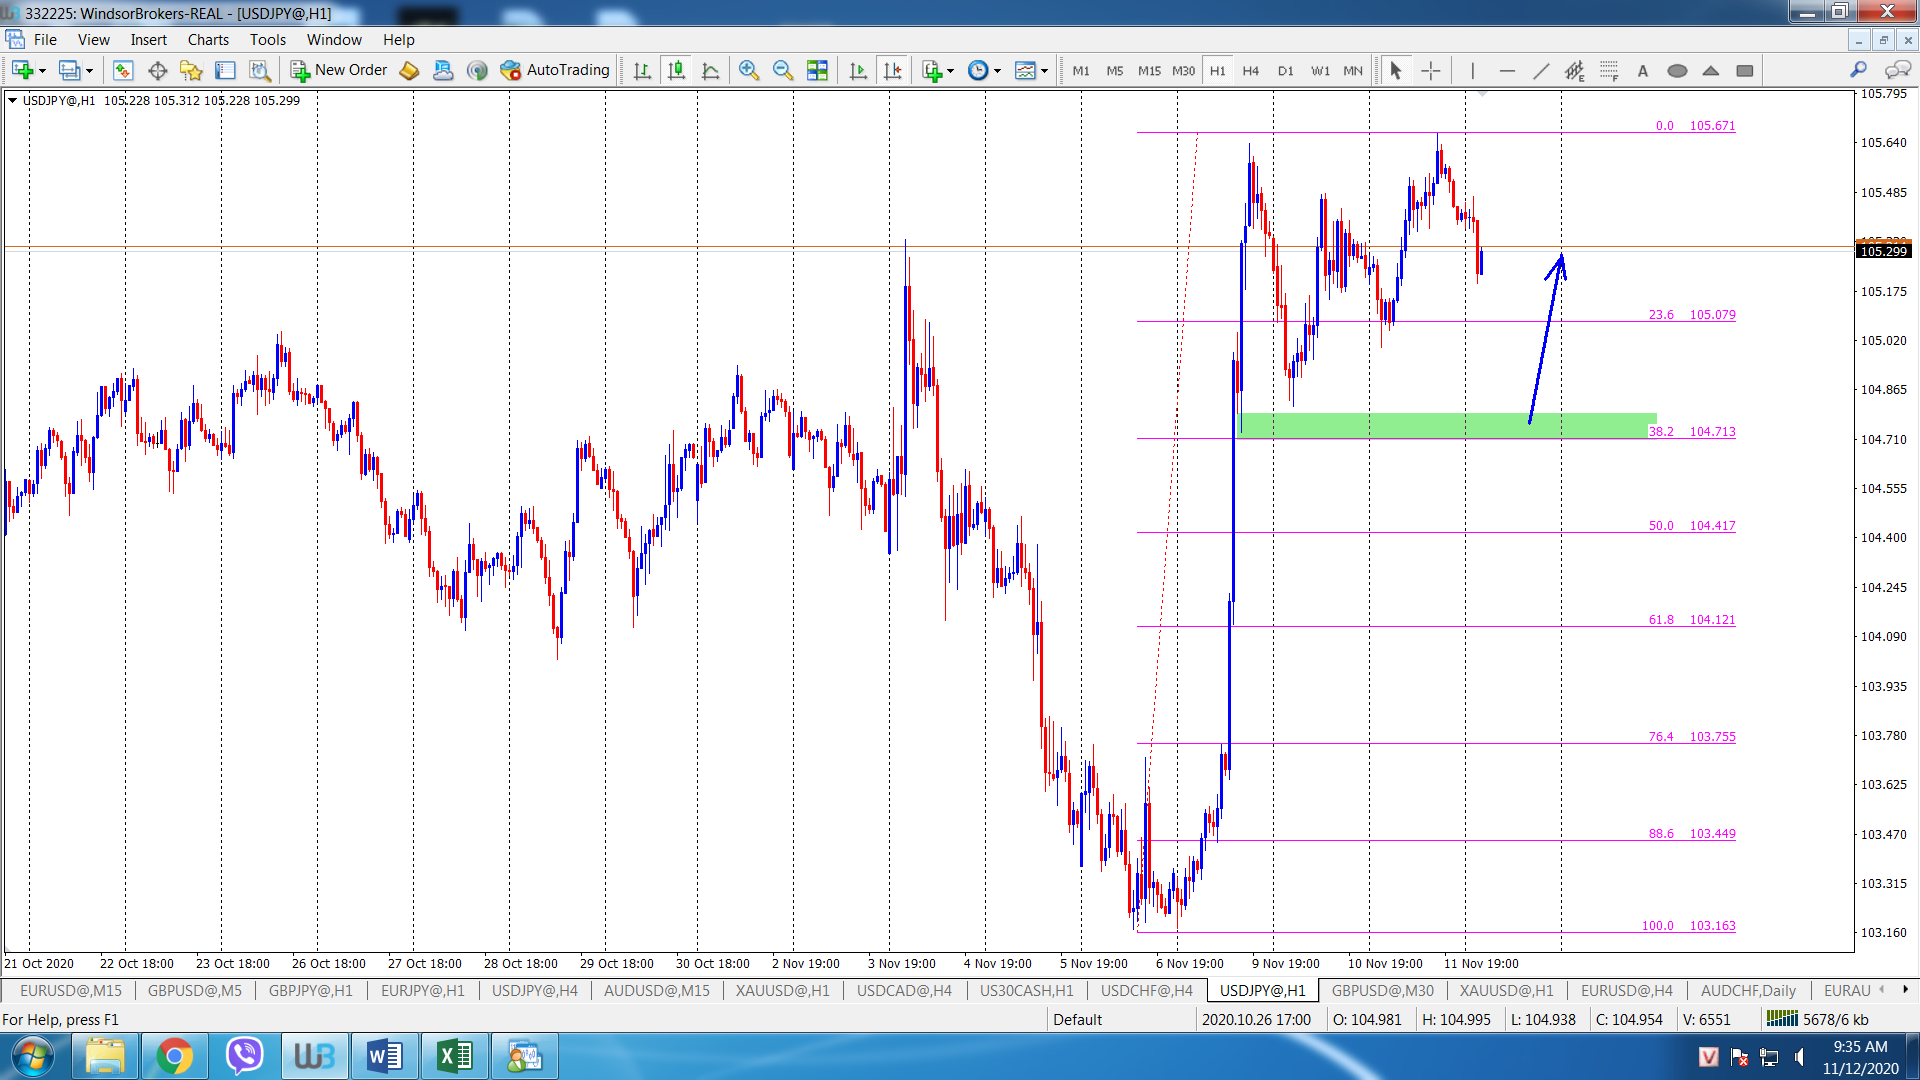This screenshot has width=1920, height=1080.
Task: Select the W1 timeframe
Action: coord(1320,71)
